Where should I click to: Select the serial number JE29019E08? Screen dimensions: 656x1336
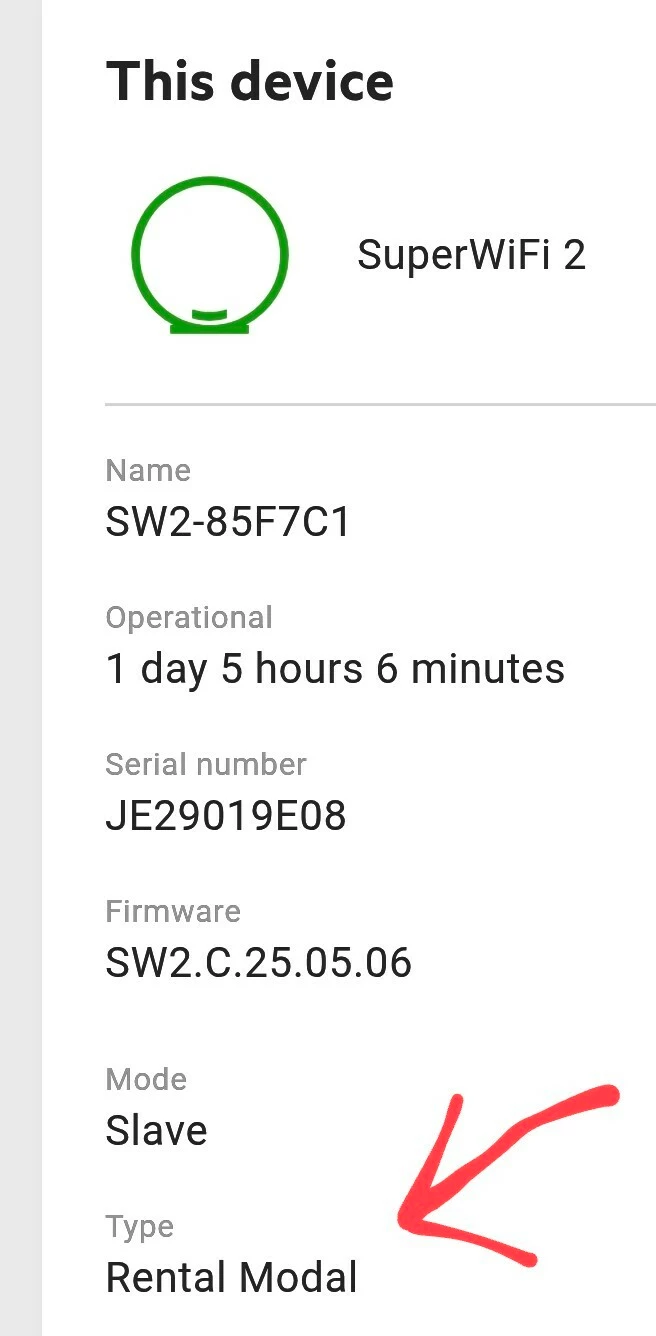[x=226, y=816]
